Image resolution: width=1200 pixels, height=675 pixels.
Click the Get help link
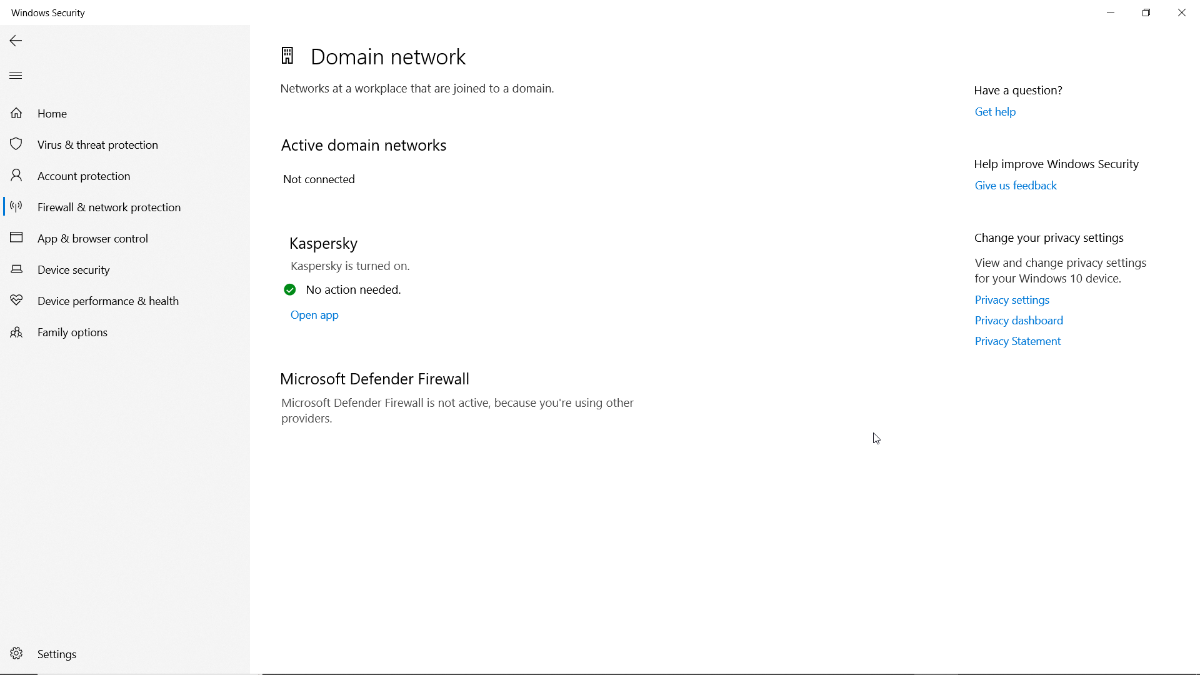(995, 112)
